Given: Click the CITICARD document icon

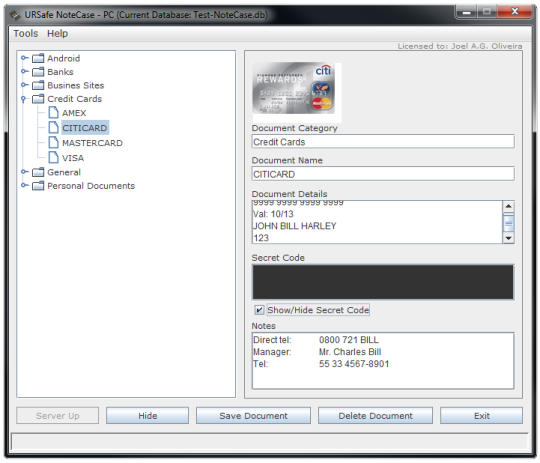Looking at the screenshot, I should coord(53,127).
